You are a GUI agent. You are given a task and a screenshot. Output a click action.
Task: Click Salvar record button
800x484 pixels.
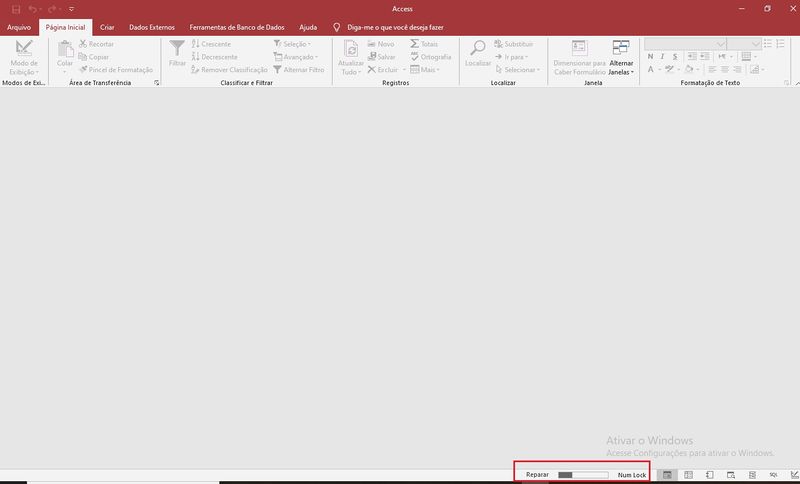point(382,57)
